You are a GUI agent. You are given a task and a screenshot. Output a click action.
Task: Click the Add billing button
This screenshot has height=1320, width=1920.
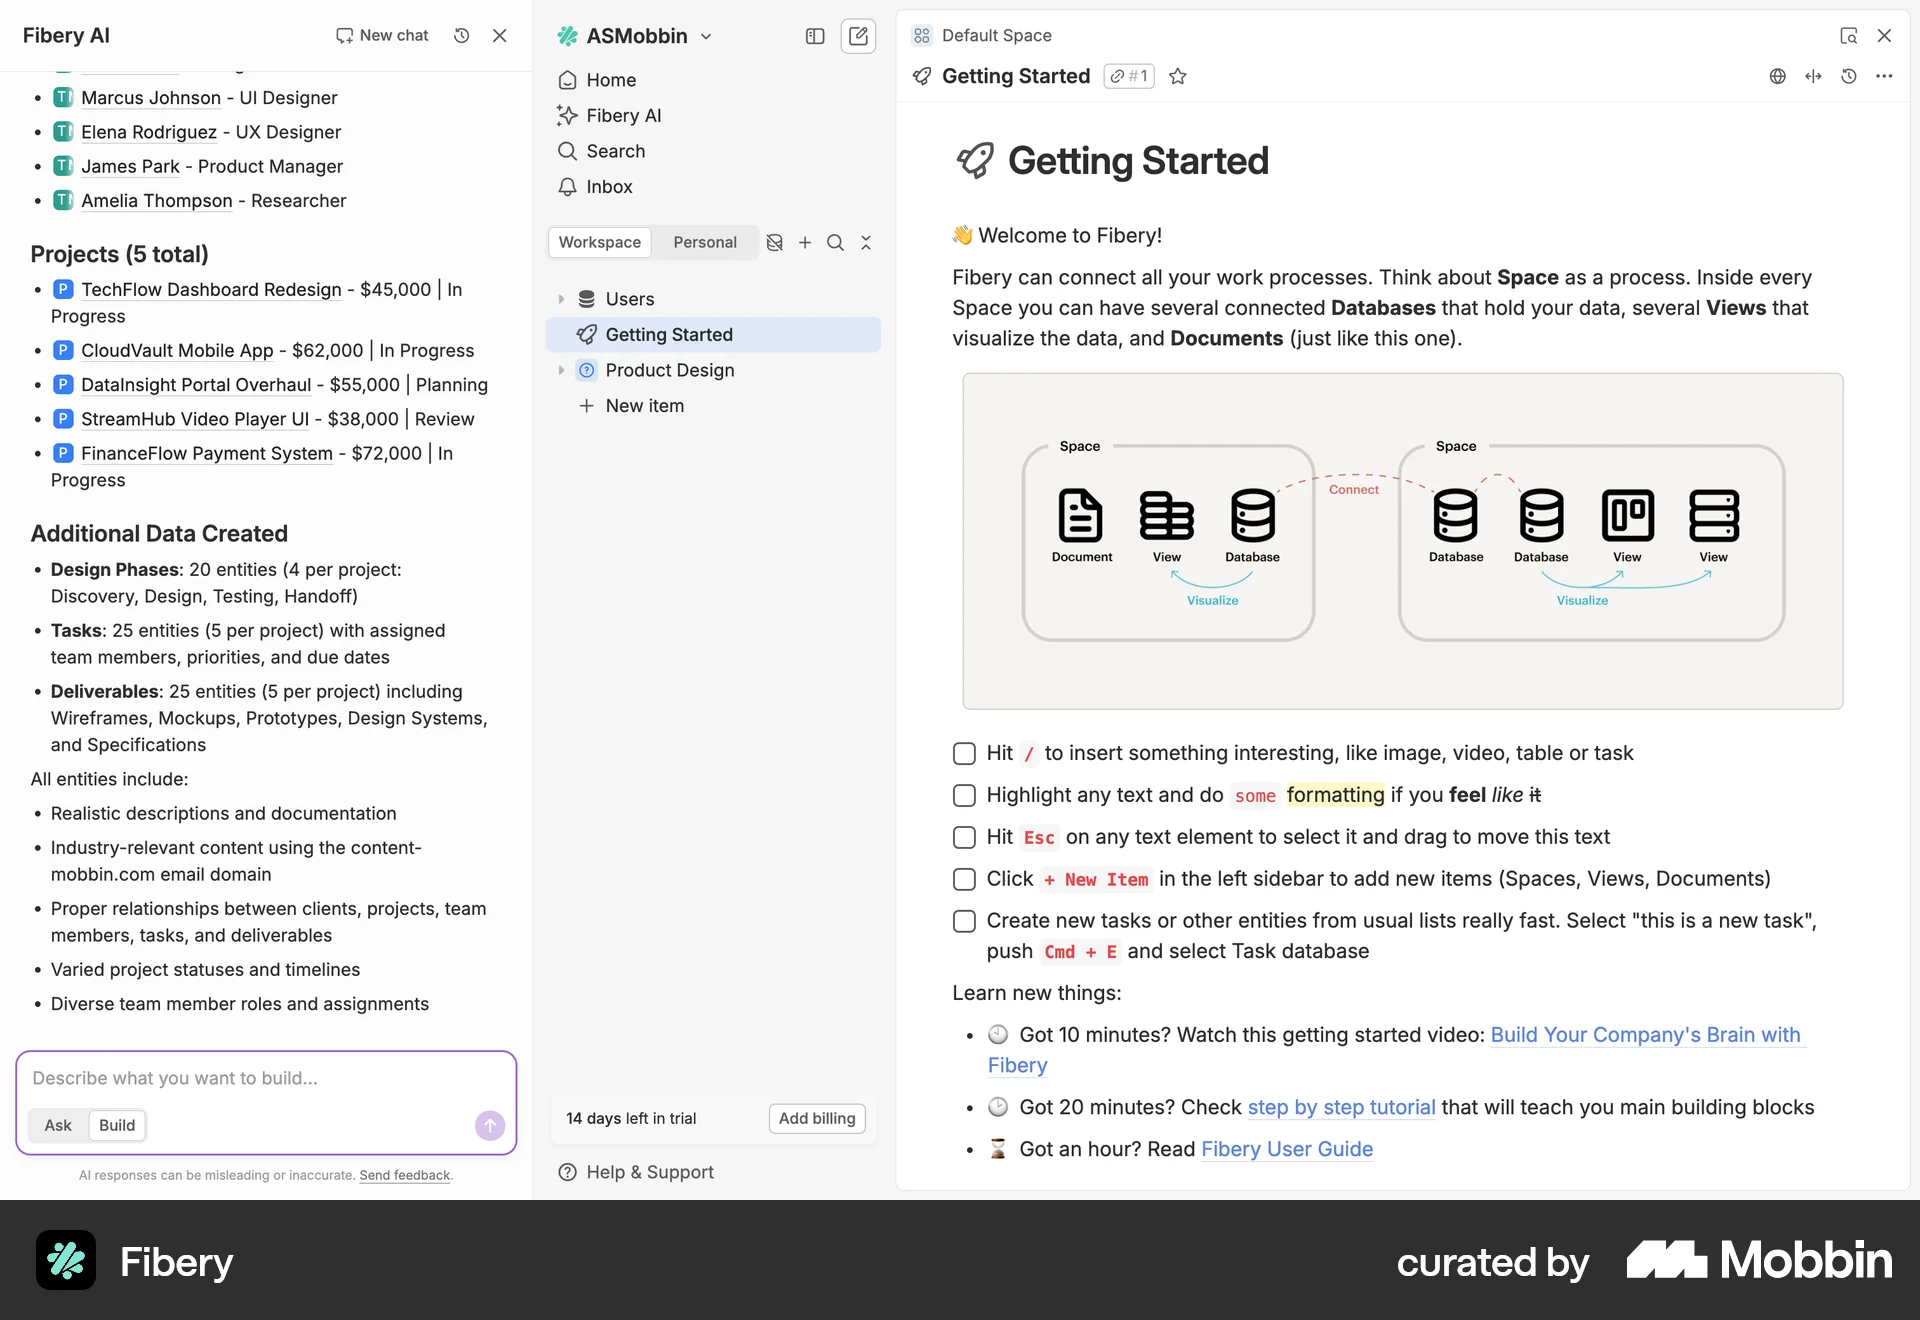(x=816, y=1118)
